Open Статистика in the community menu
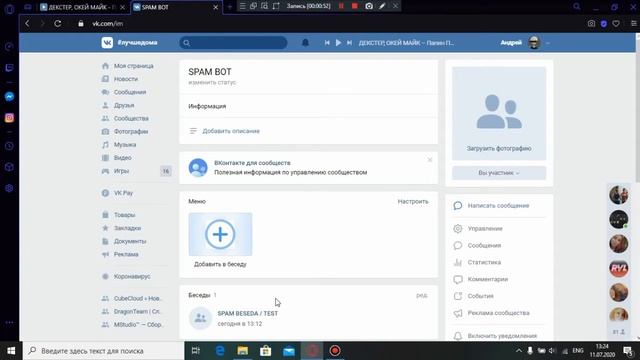 484,262
